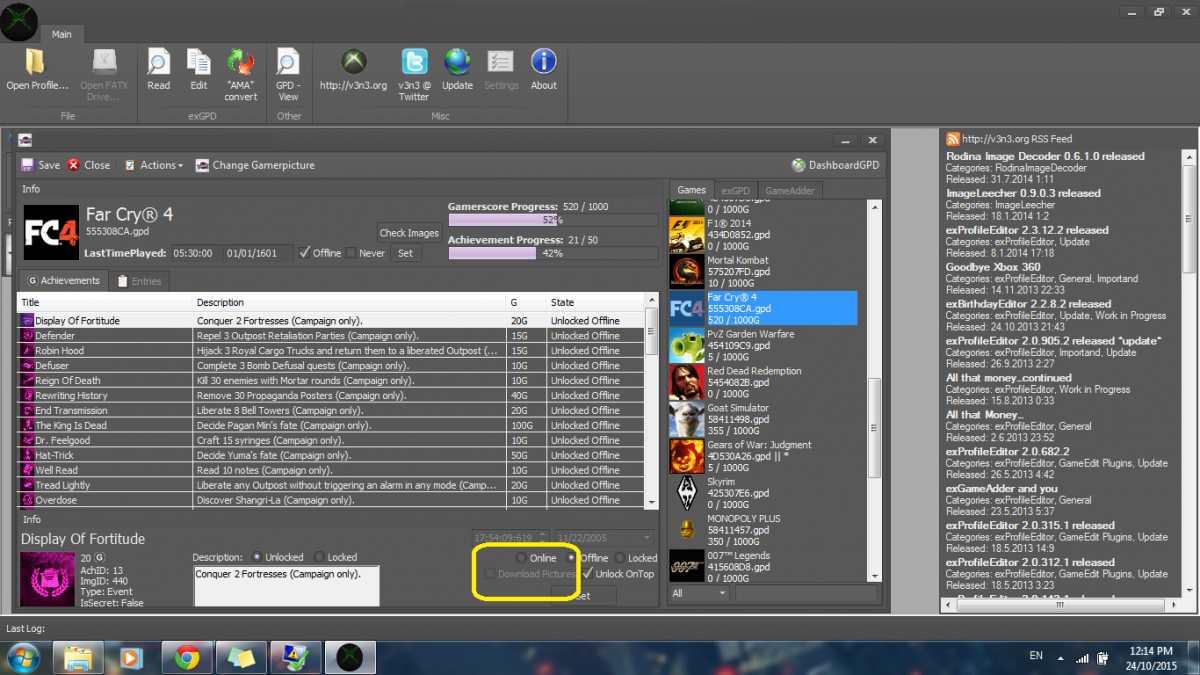Open Profile using the folder icon
1200x675 pixels.
point(37,63)
